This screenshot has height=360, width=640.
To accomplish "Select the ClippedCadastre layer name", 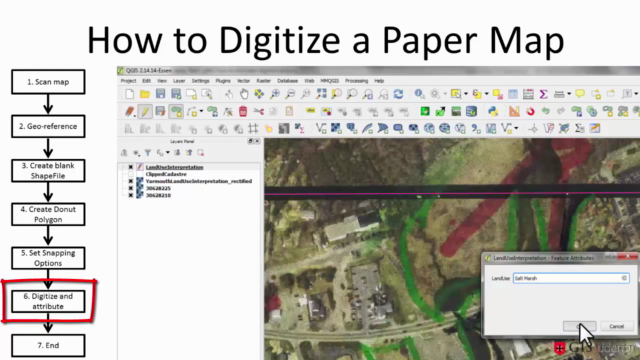I will pos(166,174).
